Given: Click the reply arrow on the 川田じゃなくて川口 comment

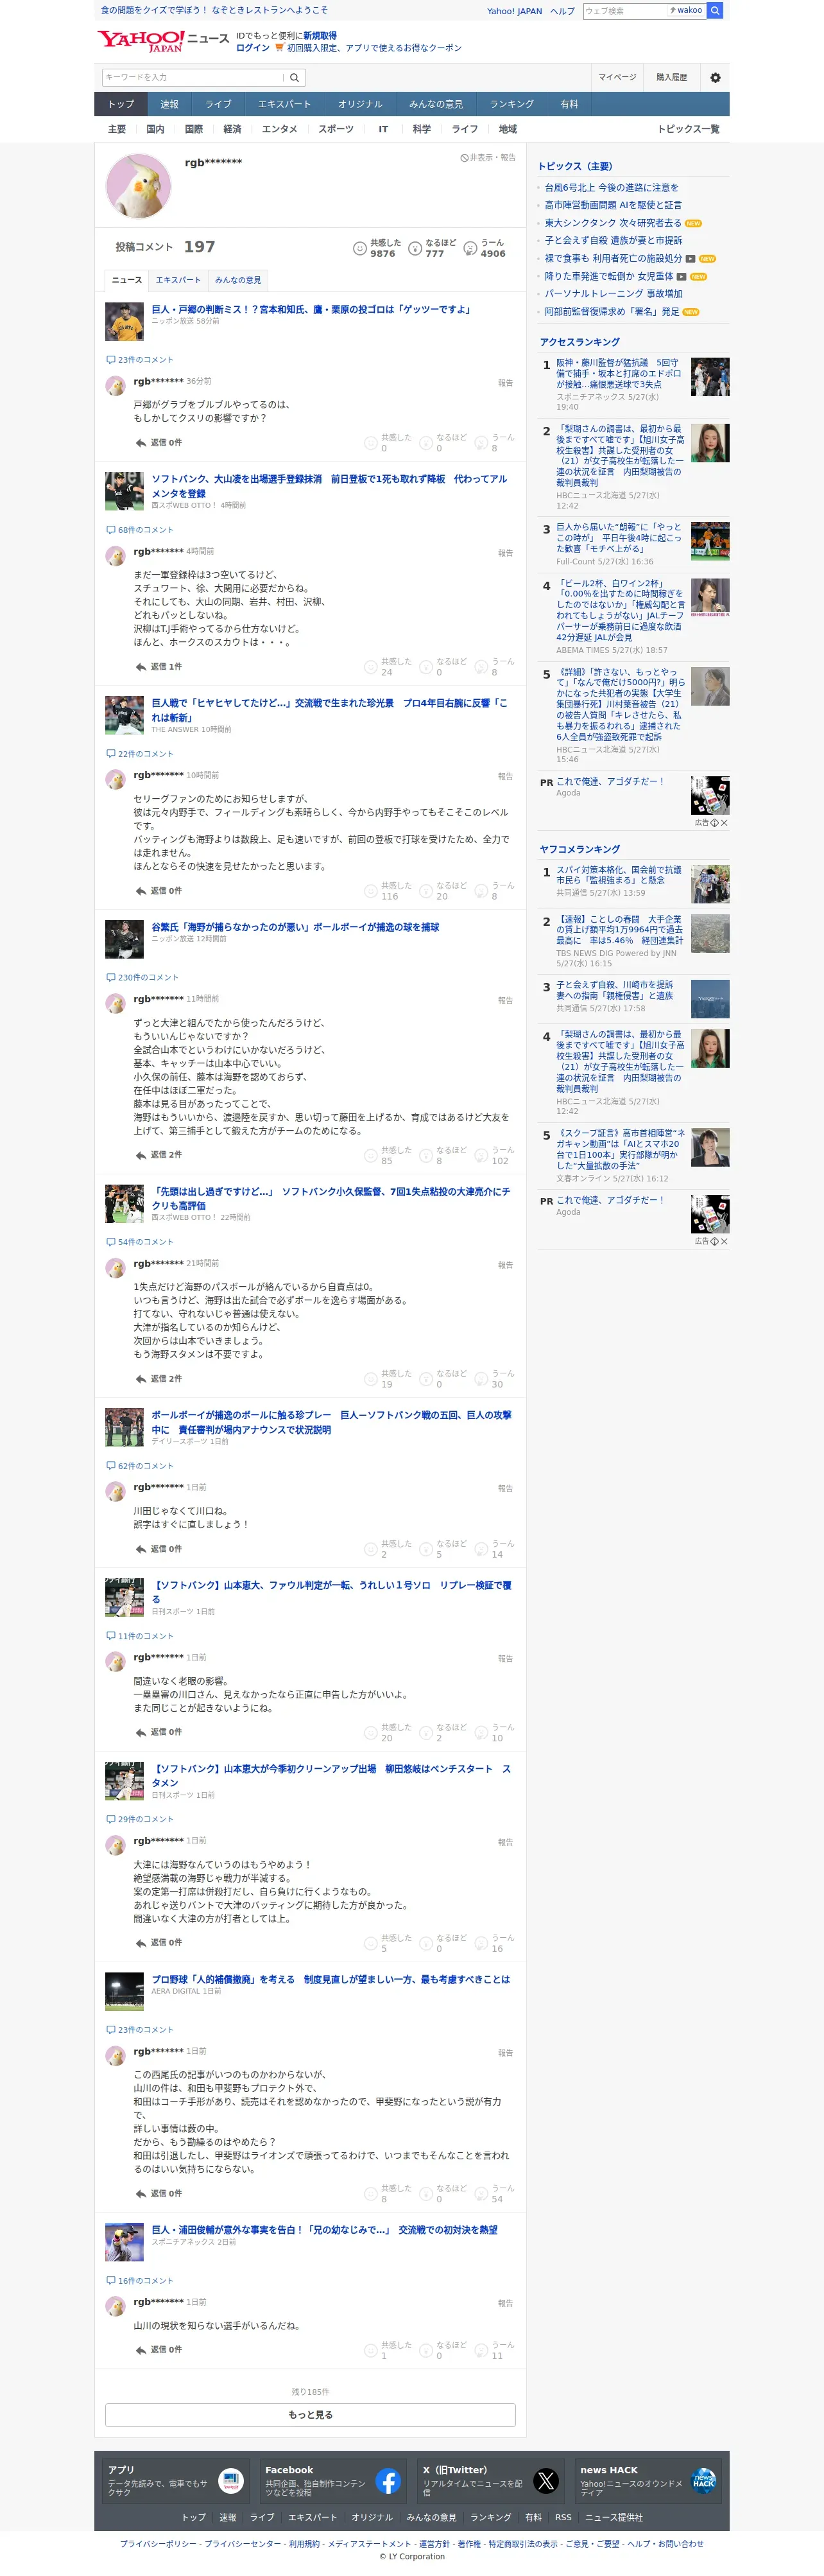Looking at the screenshot, I should point(141,1549).
